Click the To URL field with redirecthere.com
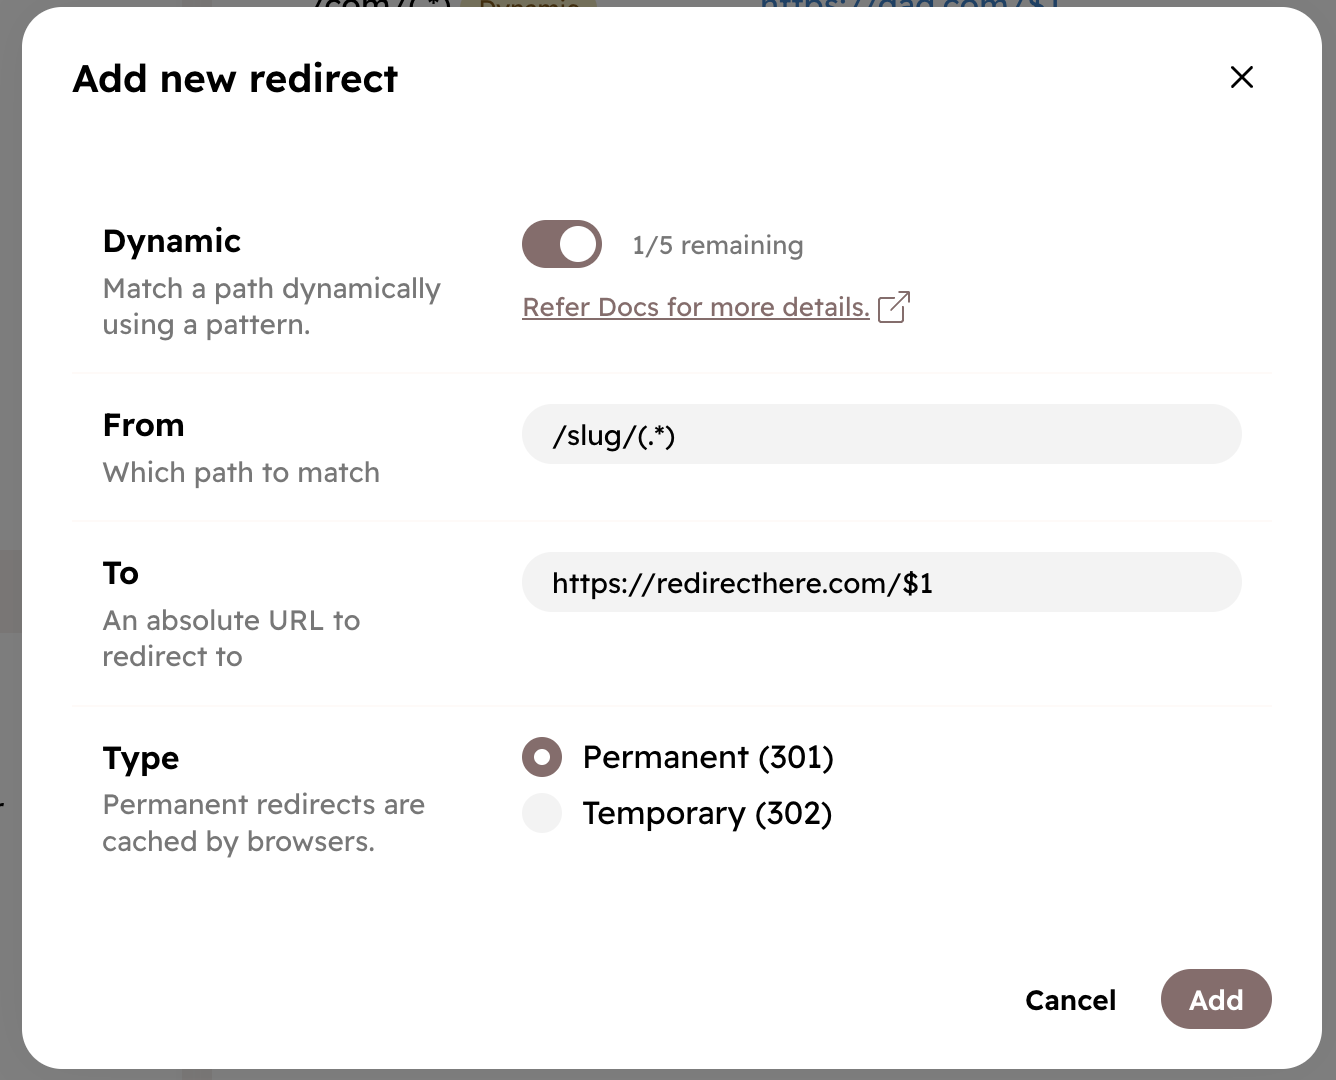The image size is (1336, 1080). pos(881,583)
